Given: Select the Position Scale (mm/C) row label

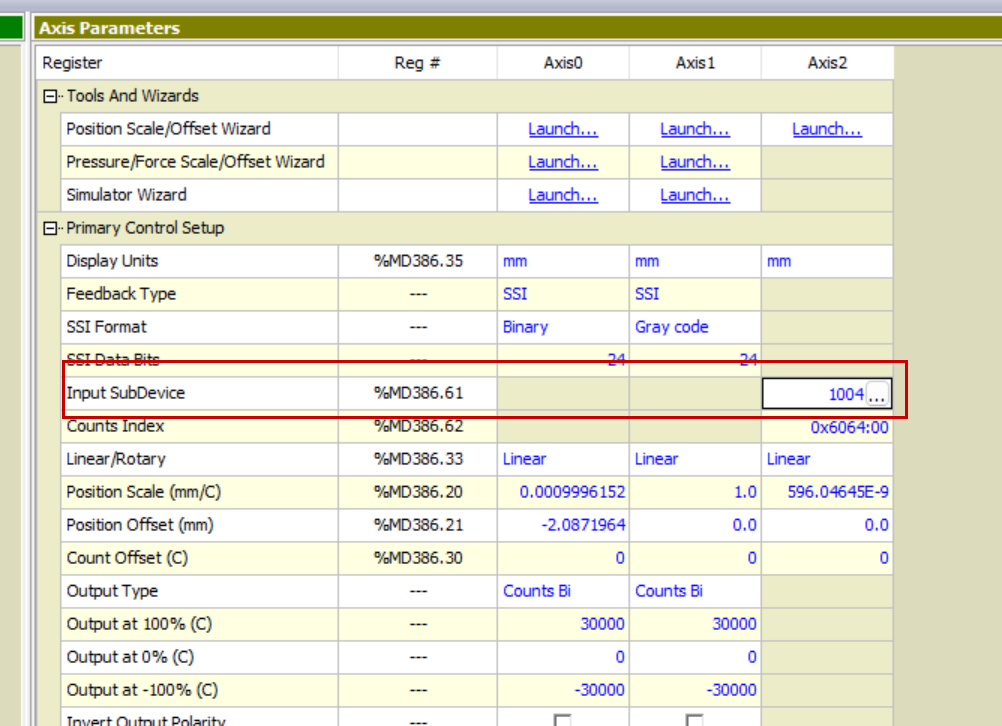Looking at the screenshot, I should tap(144, 492).
